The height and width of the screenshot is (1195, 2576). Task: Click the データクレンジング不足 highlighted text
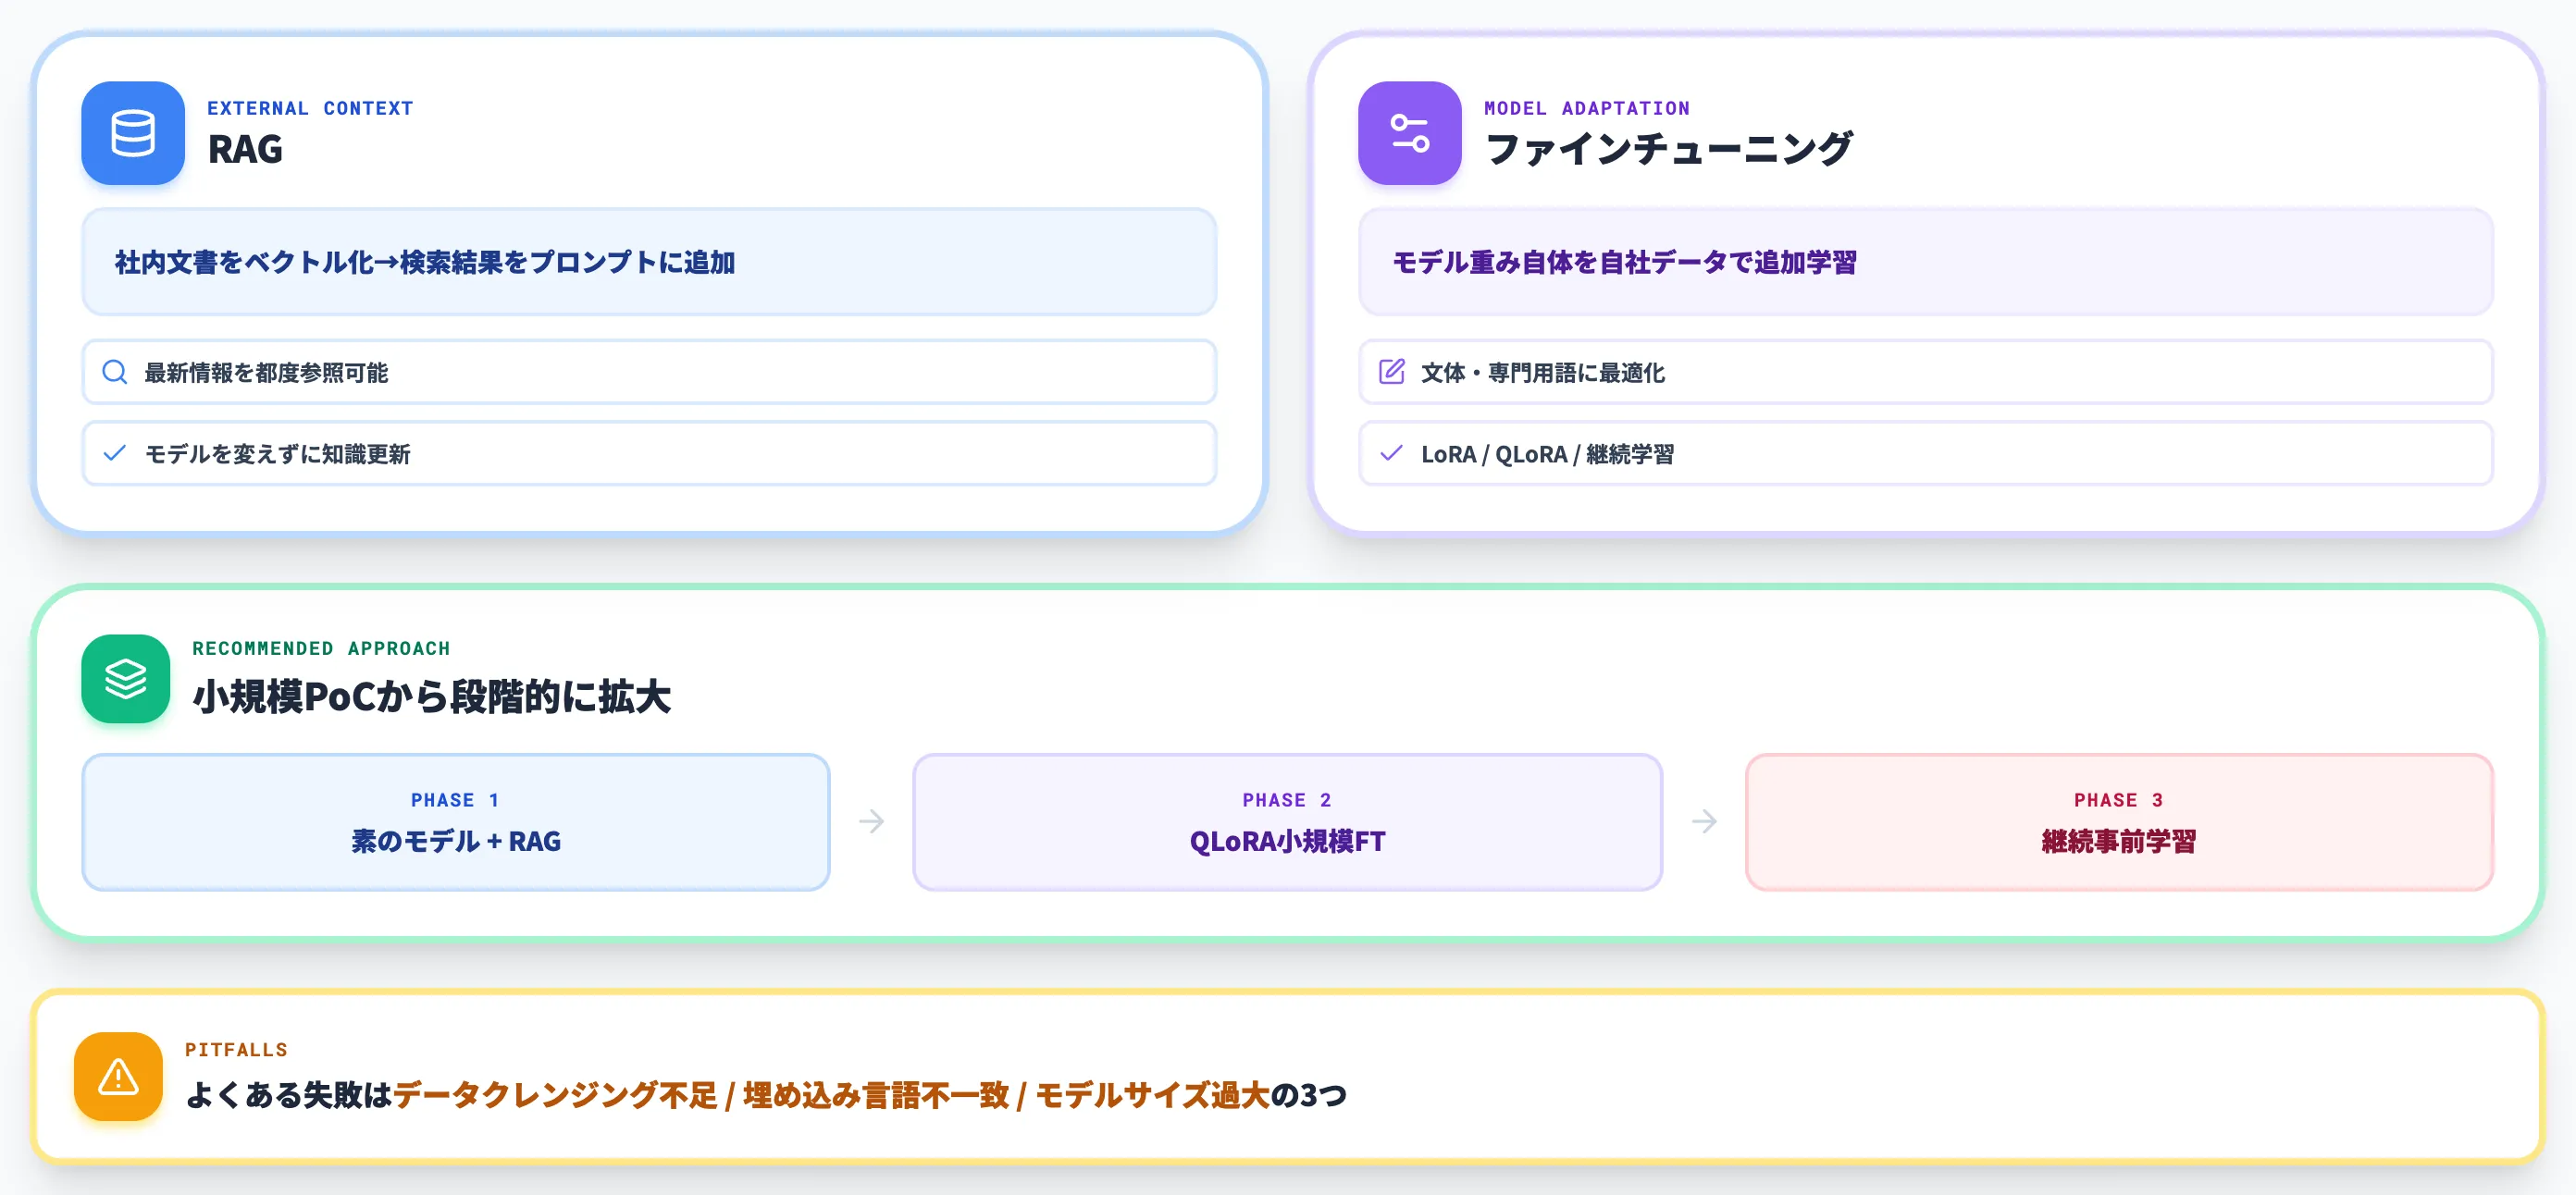coord(555,1095)
